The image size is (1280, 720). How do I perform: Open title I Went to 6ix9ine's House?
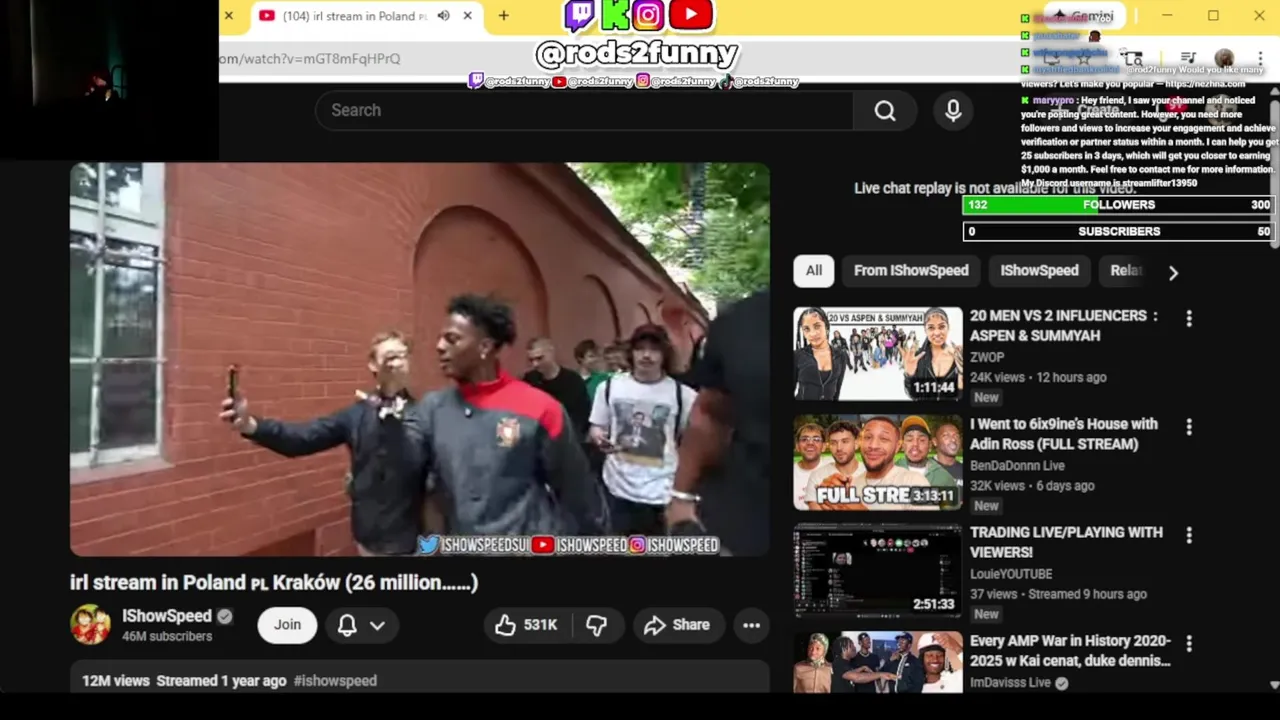(x=1064, y=434)
